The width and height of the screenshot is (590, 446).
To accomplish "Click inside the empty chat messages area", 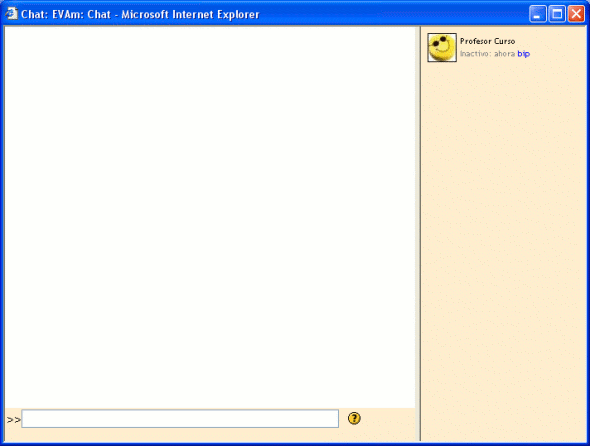I will point(210,217).
